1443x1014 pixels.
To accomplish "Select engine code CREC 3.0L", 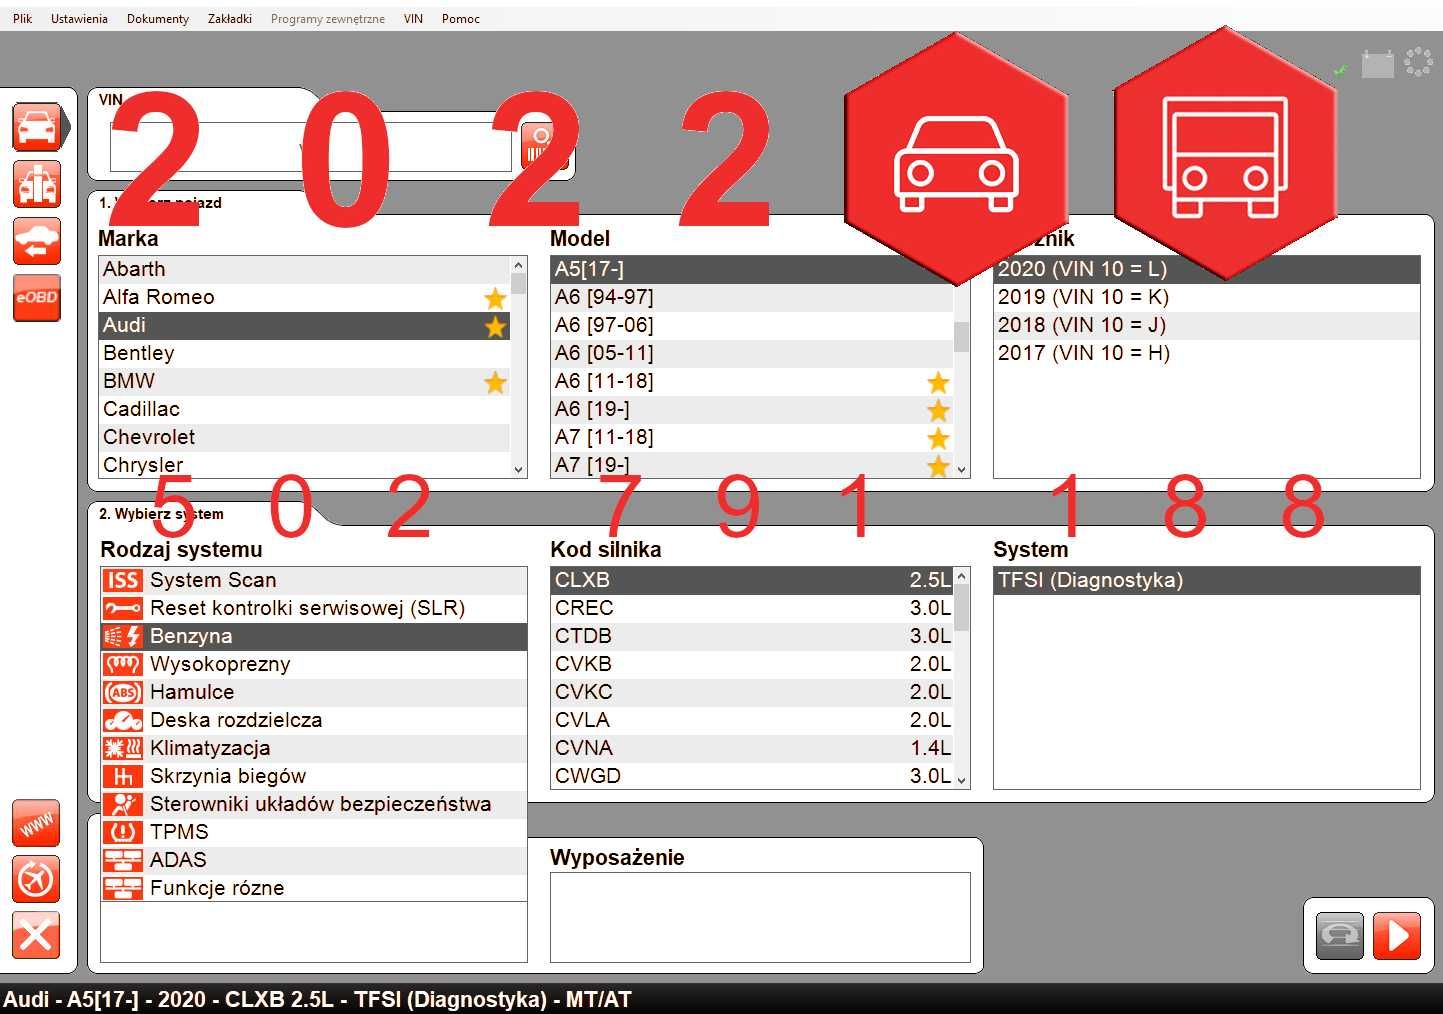I will (752, 608).
